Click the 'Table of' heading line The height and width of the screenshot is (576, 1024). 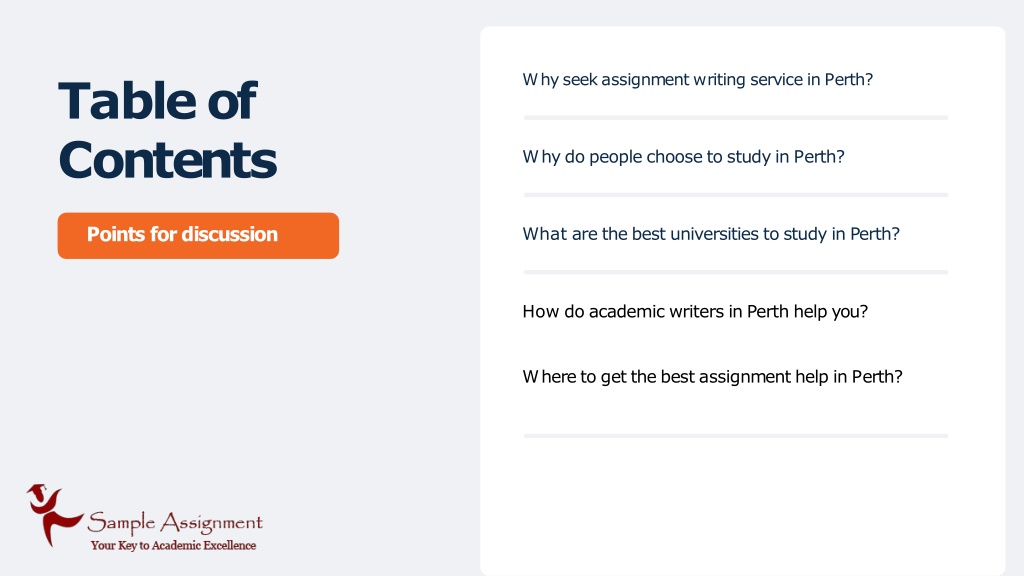[157, 101]
